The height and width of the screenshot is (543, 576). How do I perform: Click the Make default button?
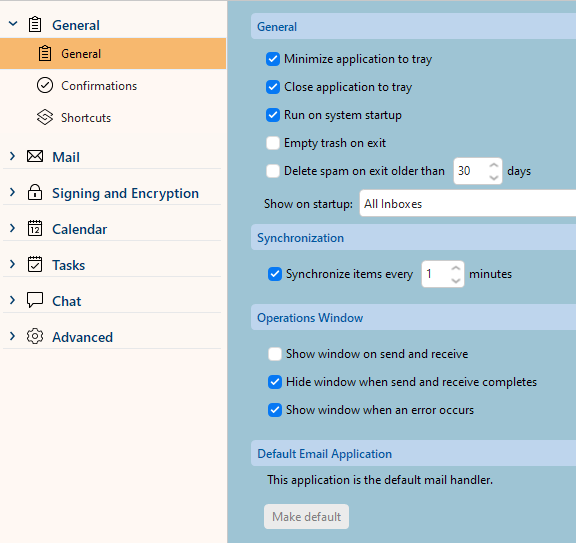click(306, 517)
